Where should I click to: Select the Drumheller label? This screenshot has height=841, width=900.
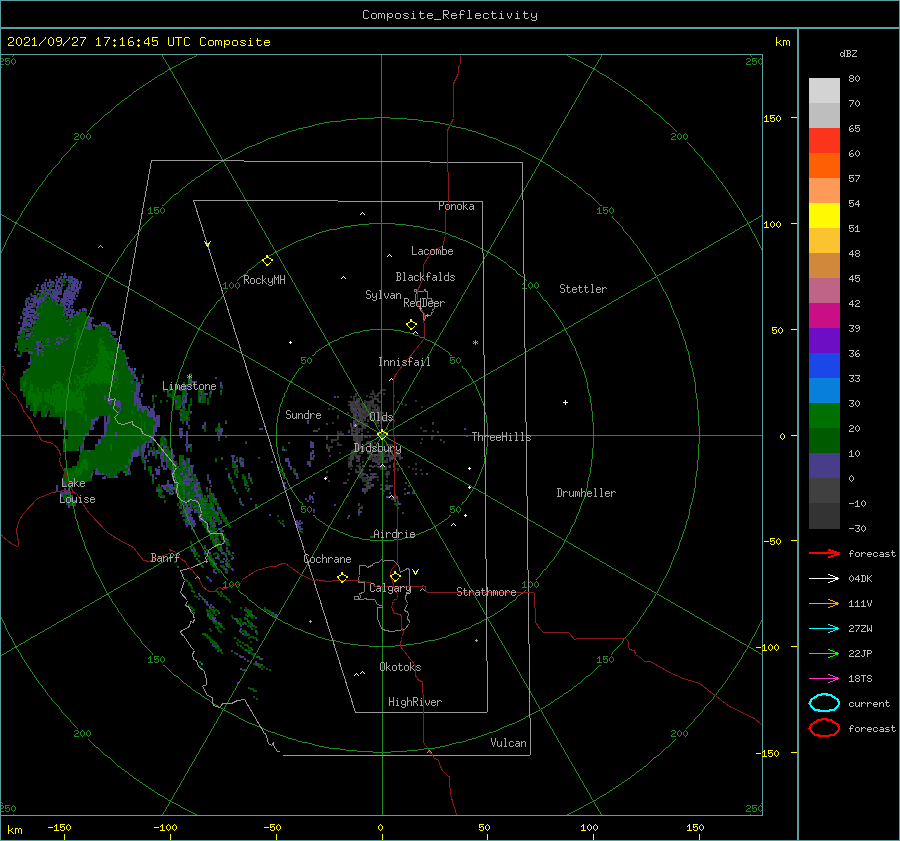coord(586,493)
